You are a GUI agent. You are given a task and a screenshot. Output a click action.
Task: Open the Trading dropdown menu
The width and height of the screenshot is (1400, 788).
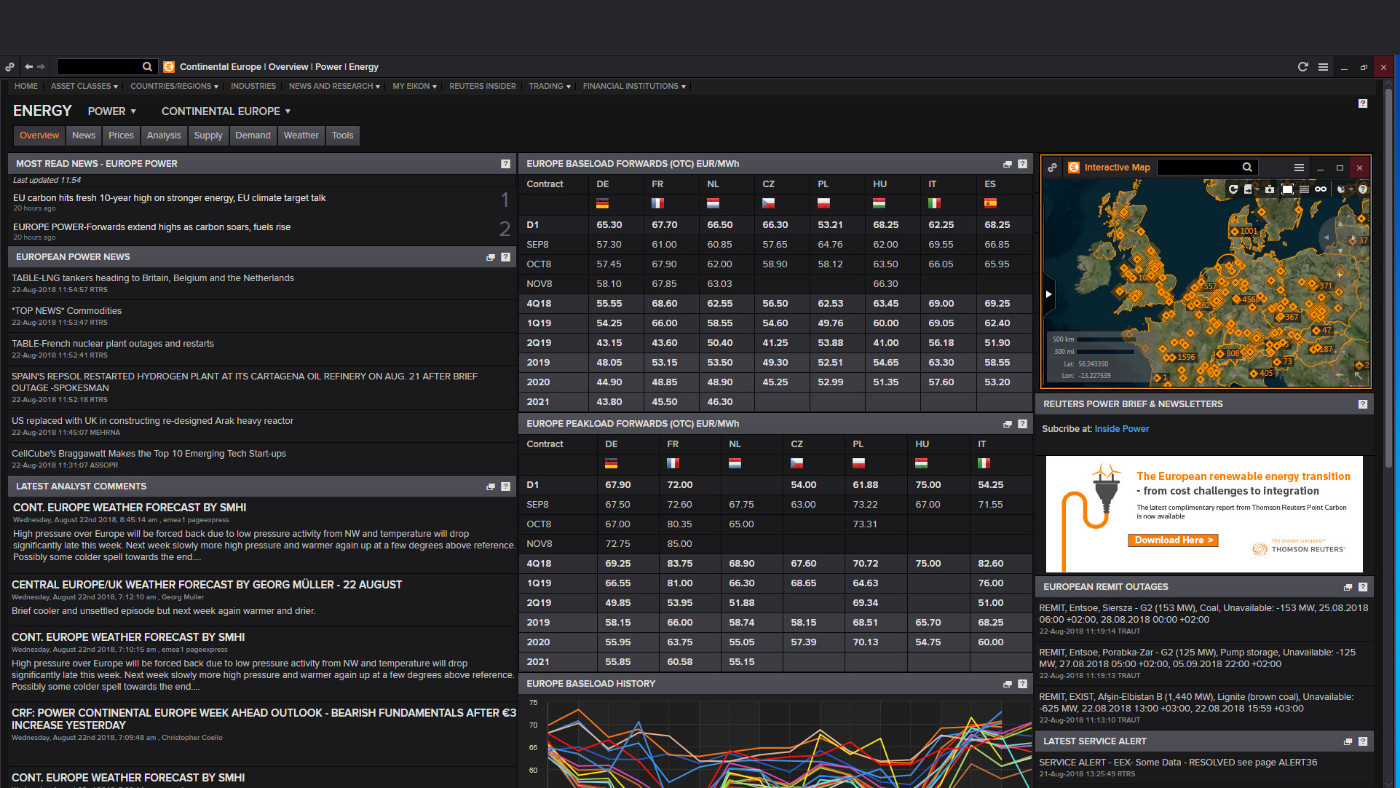(x=549, y=86)
